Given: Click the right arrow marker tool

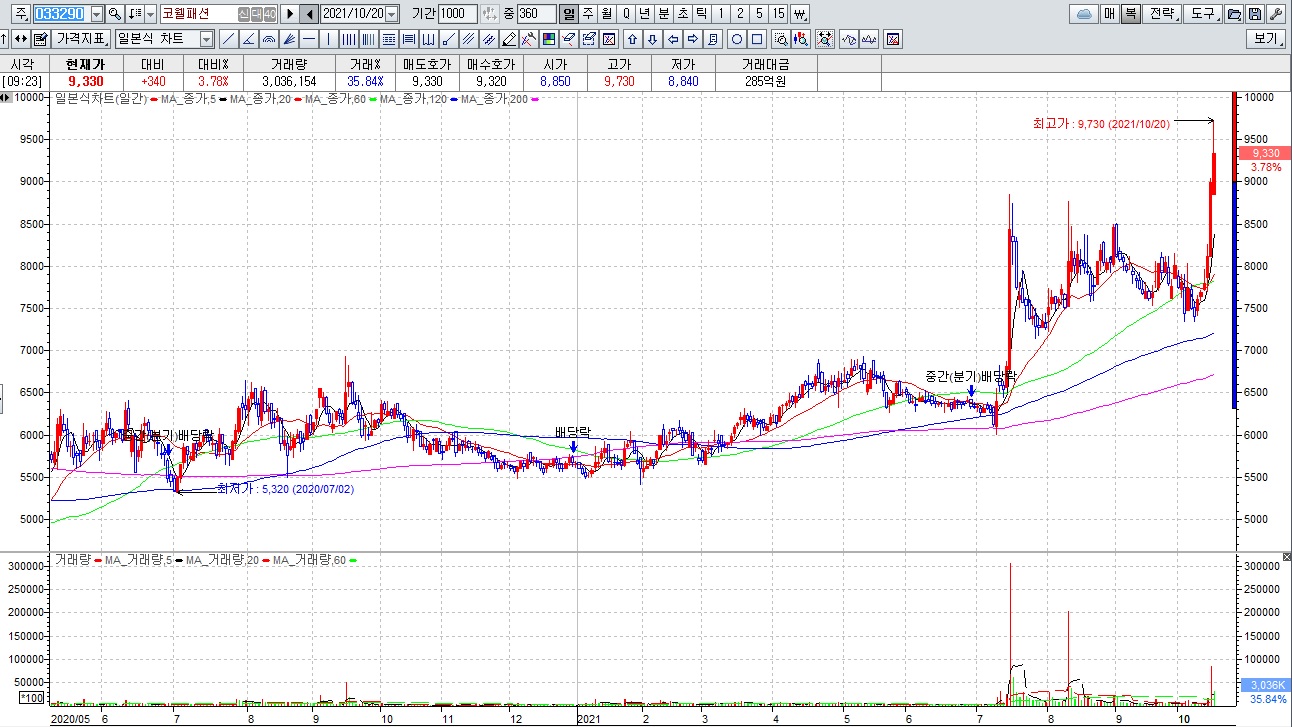Looking at the screenshot, I should 692,39.
